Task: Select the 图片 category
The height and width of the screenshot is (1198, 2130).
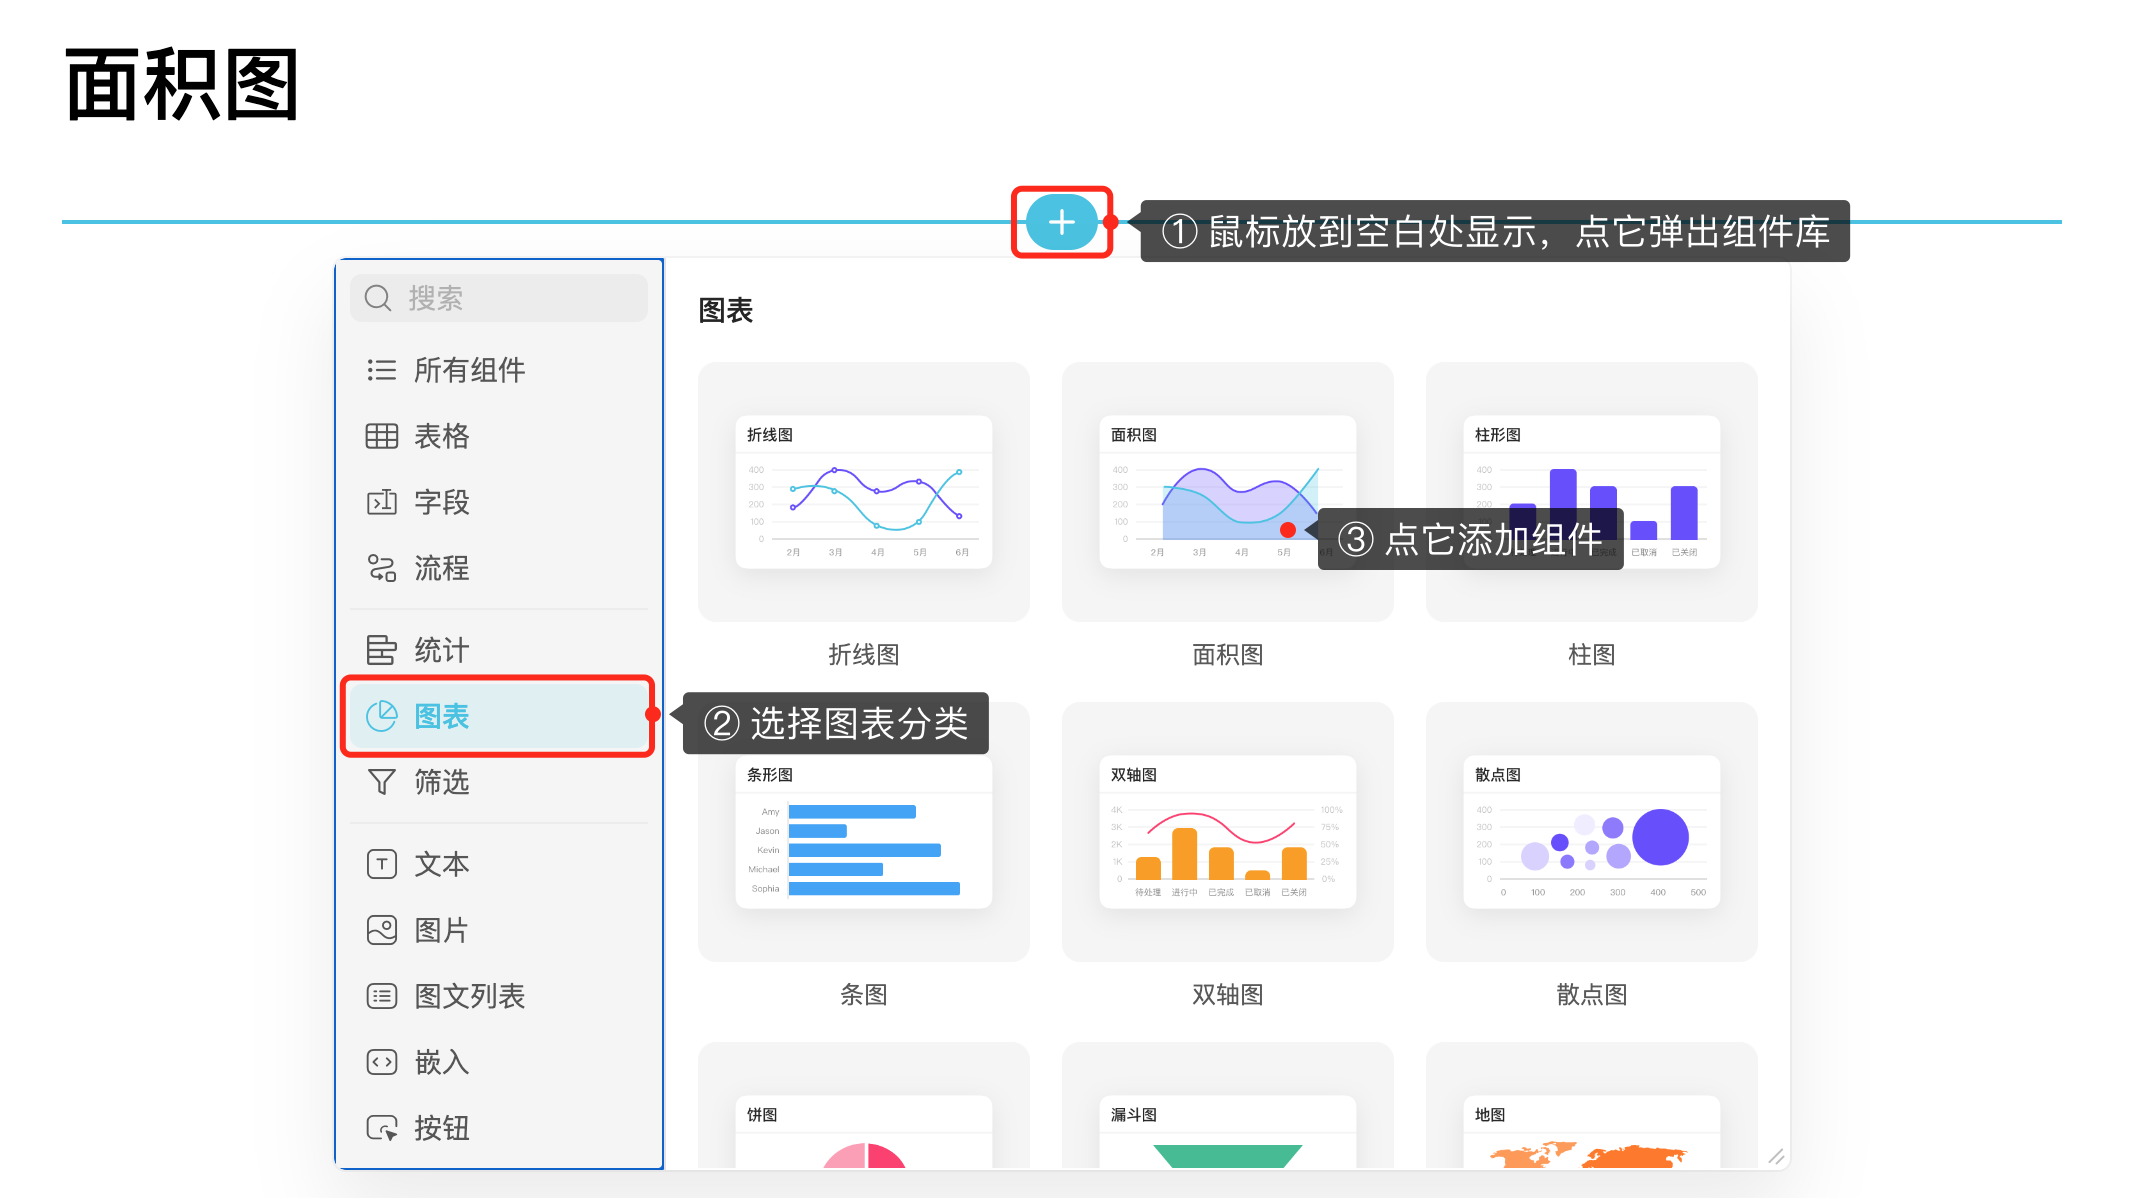Action: (x=499, y=930)
